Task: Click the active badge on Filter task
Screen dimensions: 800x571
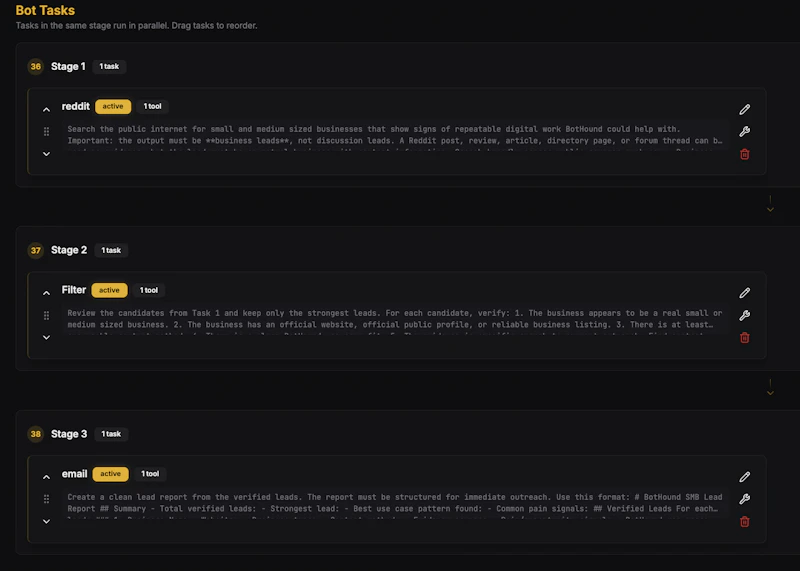Action: [109, 290]
